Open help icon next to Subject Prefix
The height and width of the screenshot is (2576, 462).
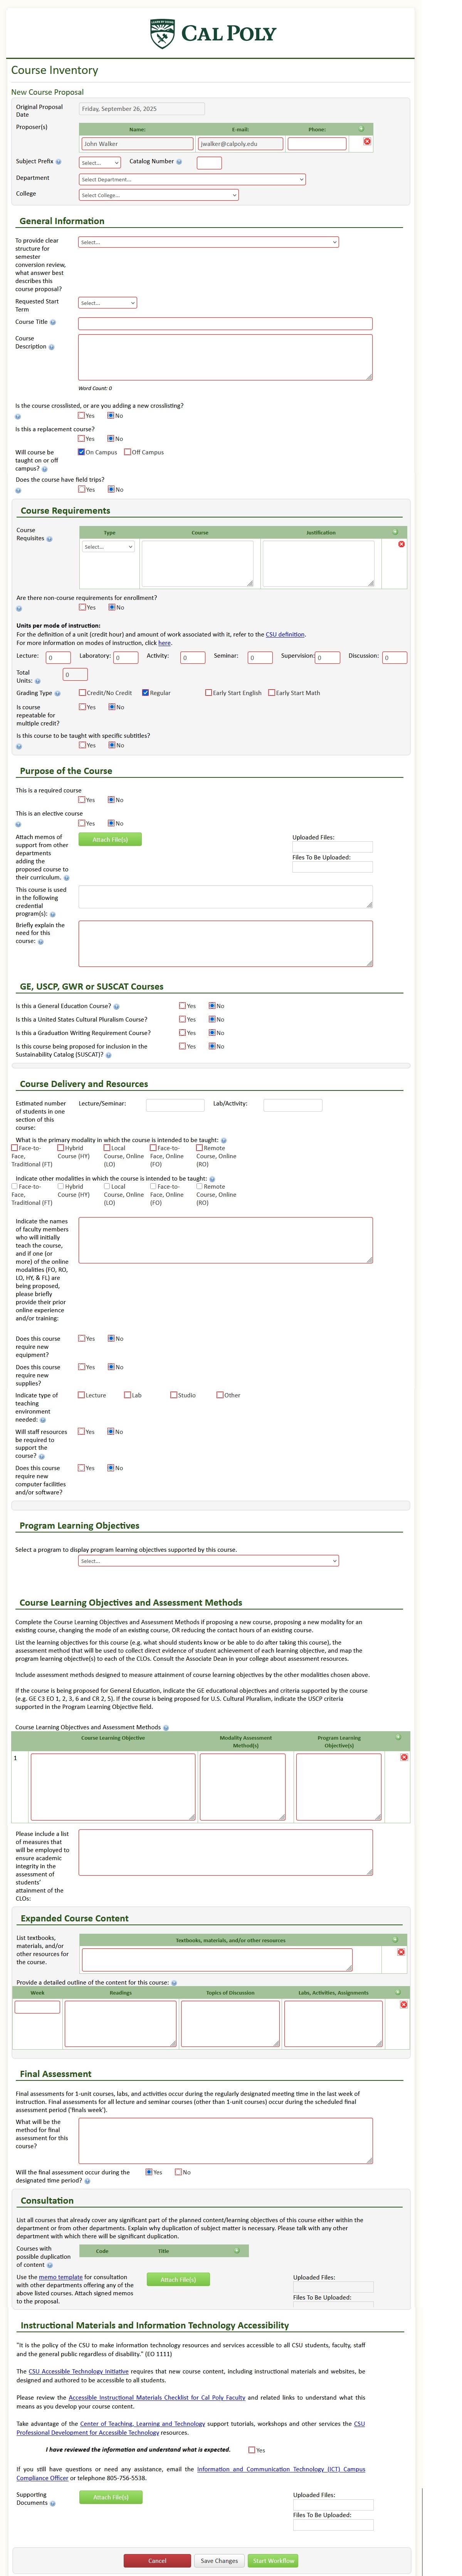[x=58, y=162]
